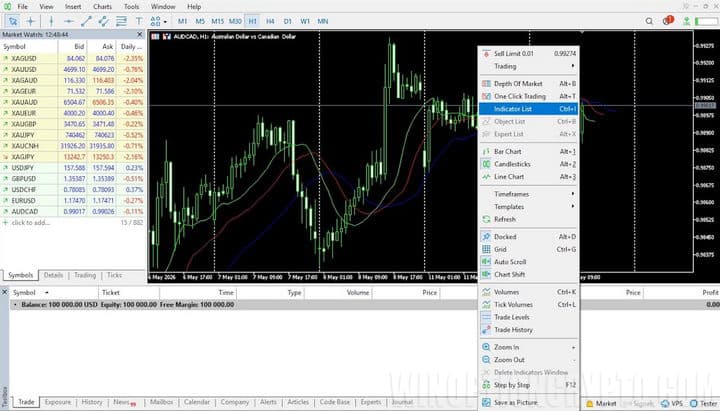The image size is (720, 411).
Task: Close the Market Watch panel
Action: coord(140,34)
